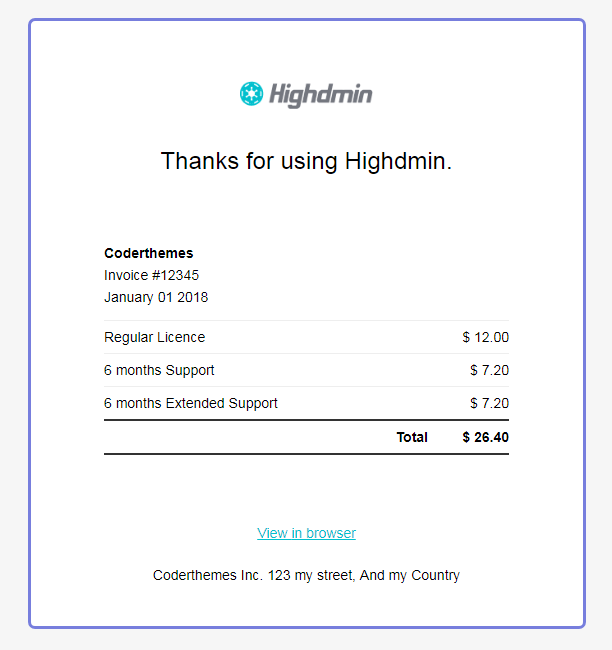Select the 6 months Extended Support label
The height and width of the screenshot is (650, 612).
(x=191, y=403)
